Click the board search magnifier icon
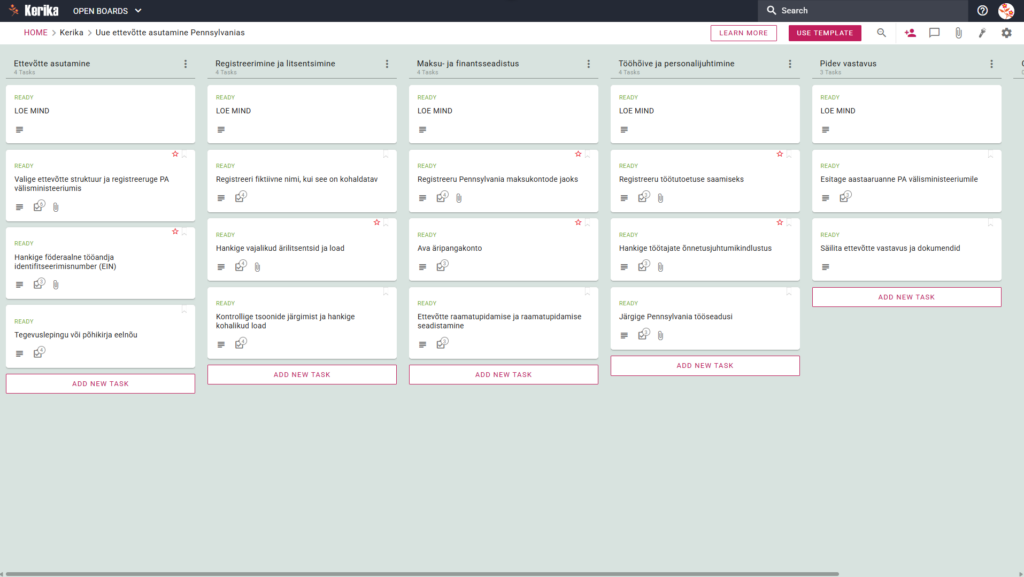 (882, 33)
